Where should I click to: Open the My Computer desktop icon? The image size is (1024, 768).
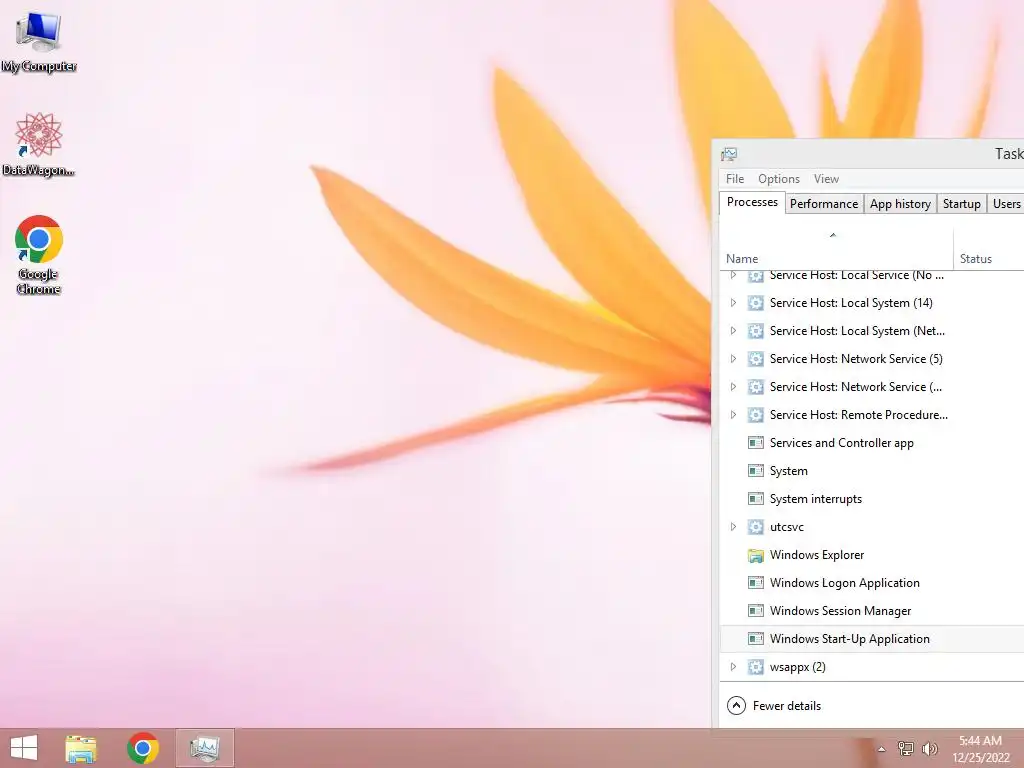(39, 42)
